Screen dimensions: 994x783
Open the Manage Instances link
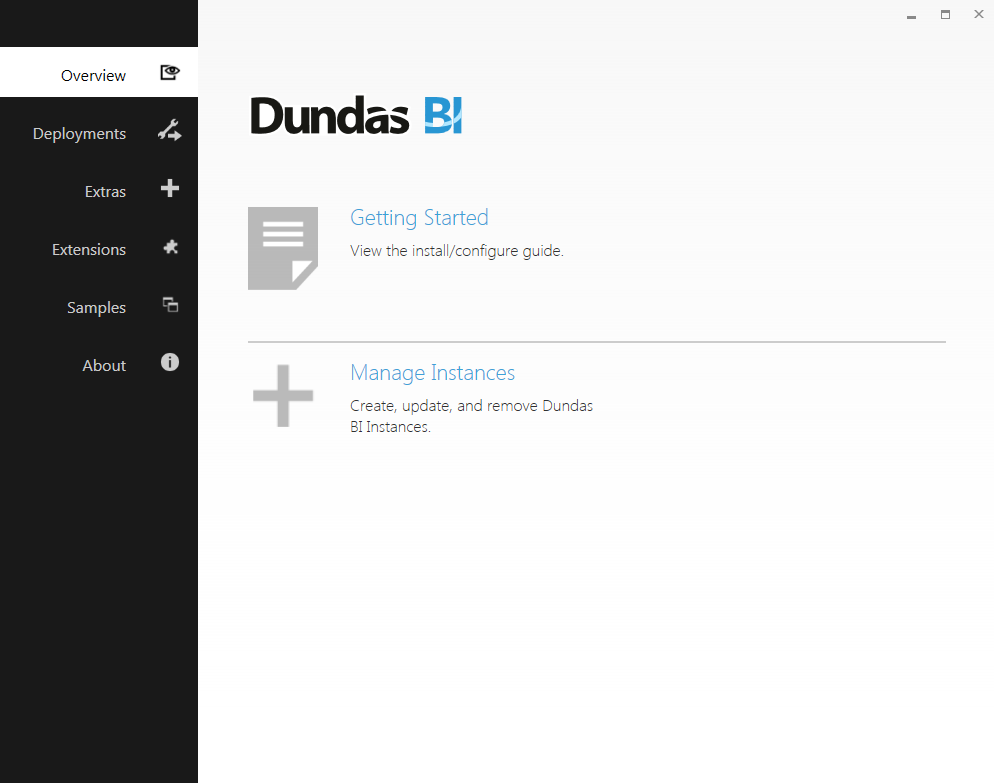point(432,373)
